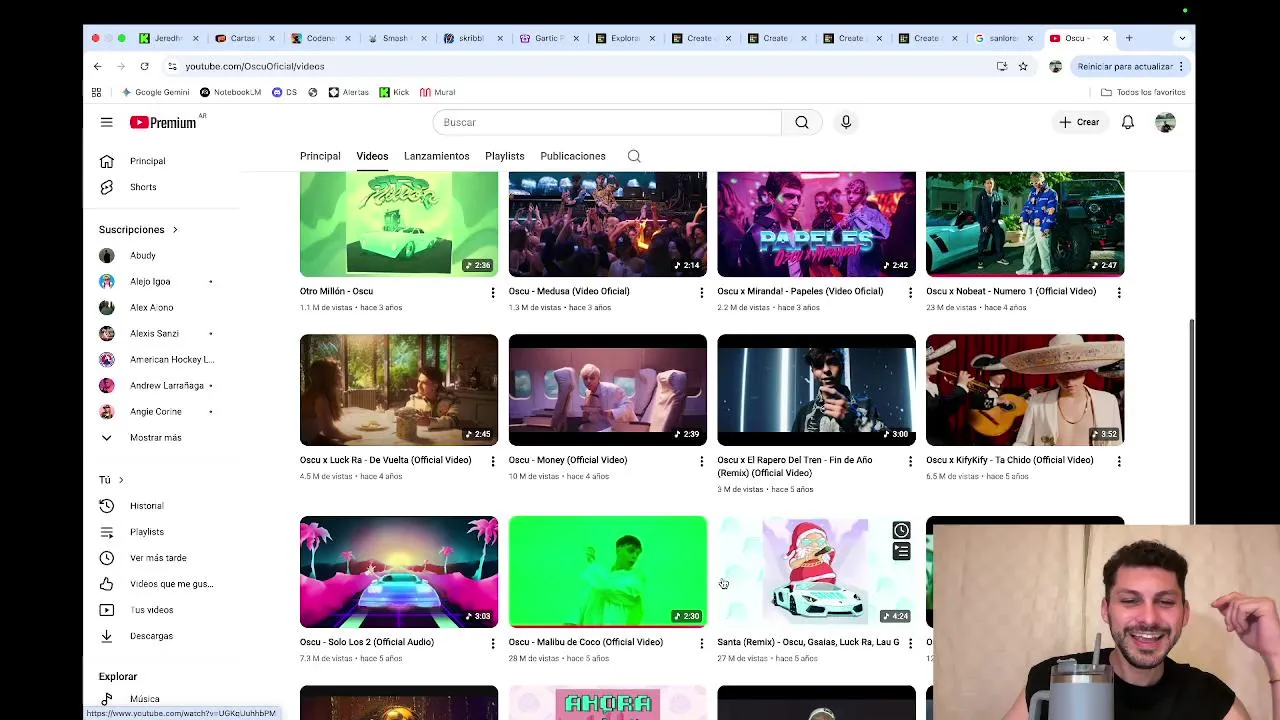The image size is (1280, 720).
Task: Open Chrome apps grid in bookmarks bar
Action: point(96,92)
